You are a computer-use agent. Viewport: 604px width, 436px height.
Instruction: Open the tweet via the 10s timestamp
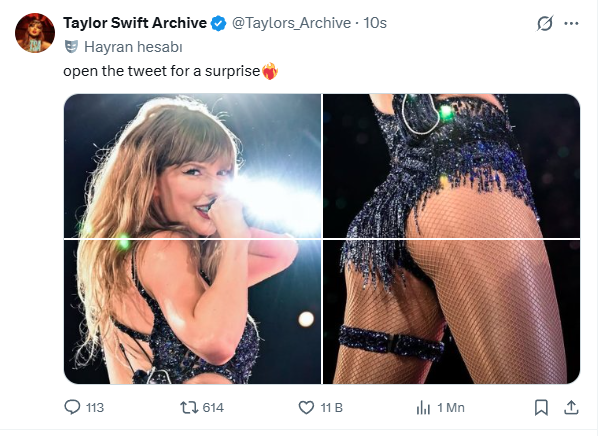[x=376, y=22]
